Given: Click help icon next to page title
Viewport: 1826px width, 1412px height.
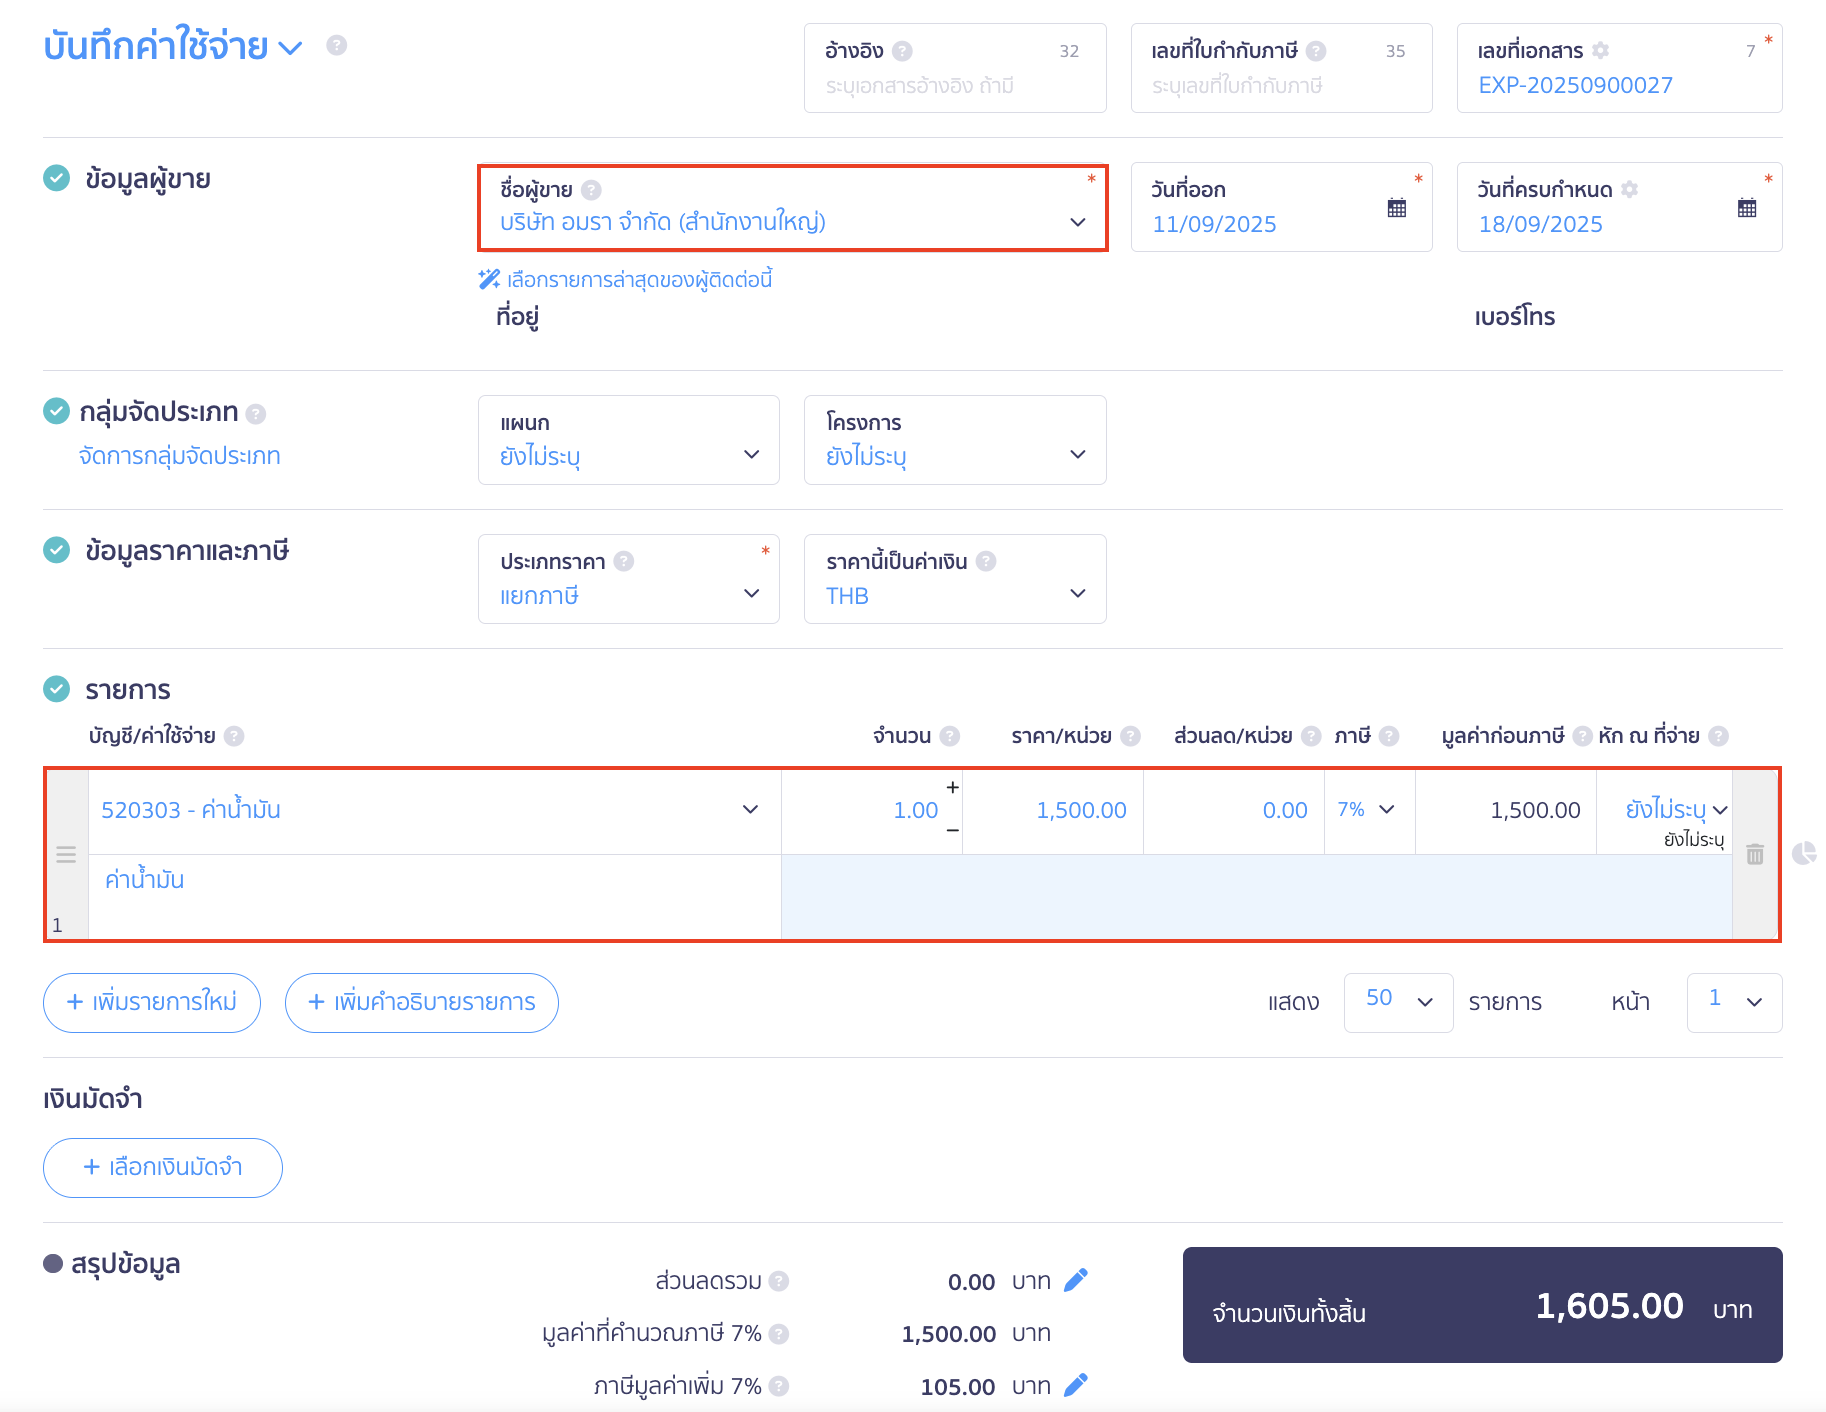Looking at the screenshot, I should pos(337,45).
